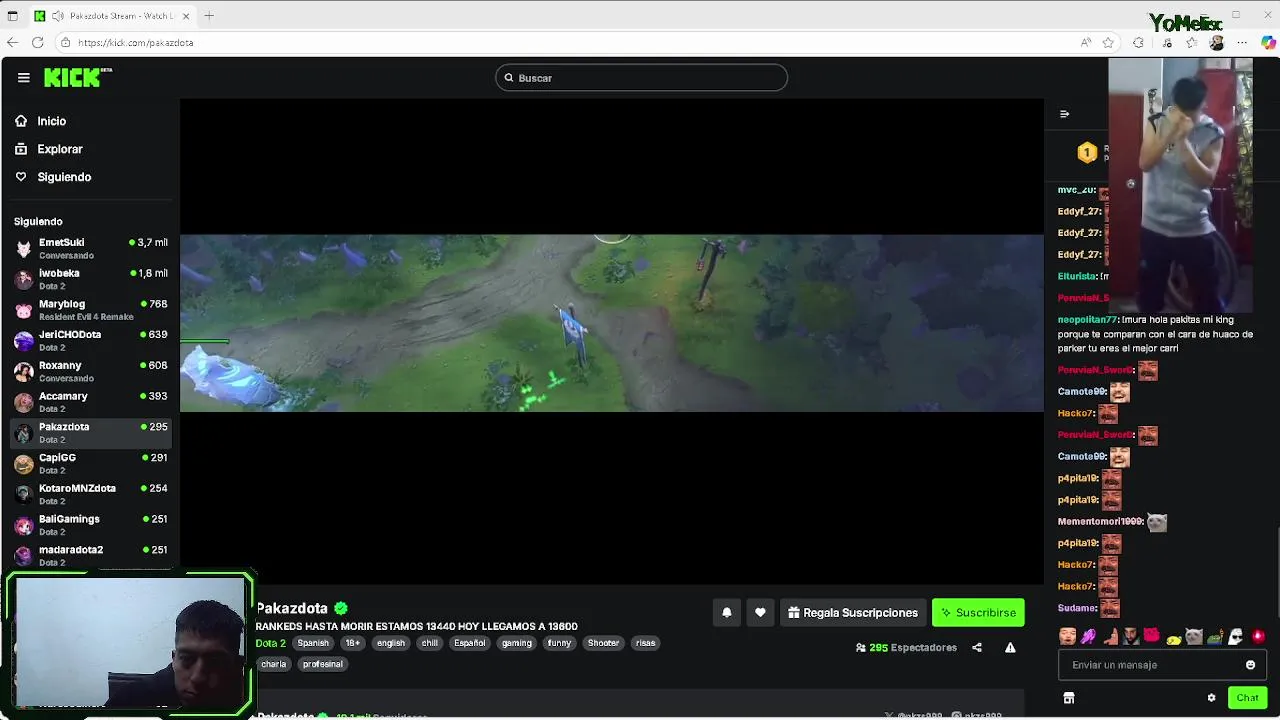Viewport: 1280px width, 720px height.
Task: Open the Accamary channel in sidebar
Action: click(90, 402)
